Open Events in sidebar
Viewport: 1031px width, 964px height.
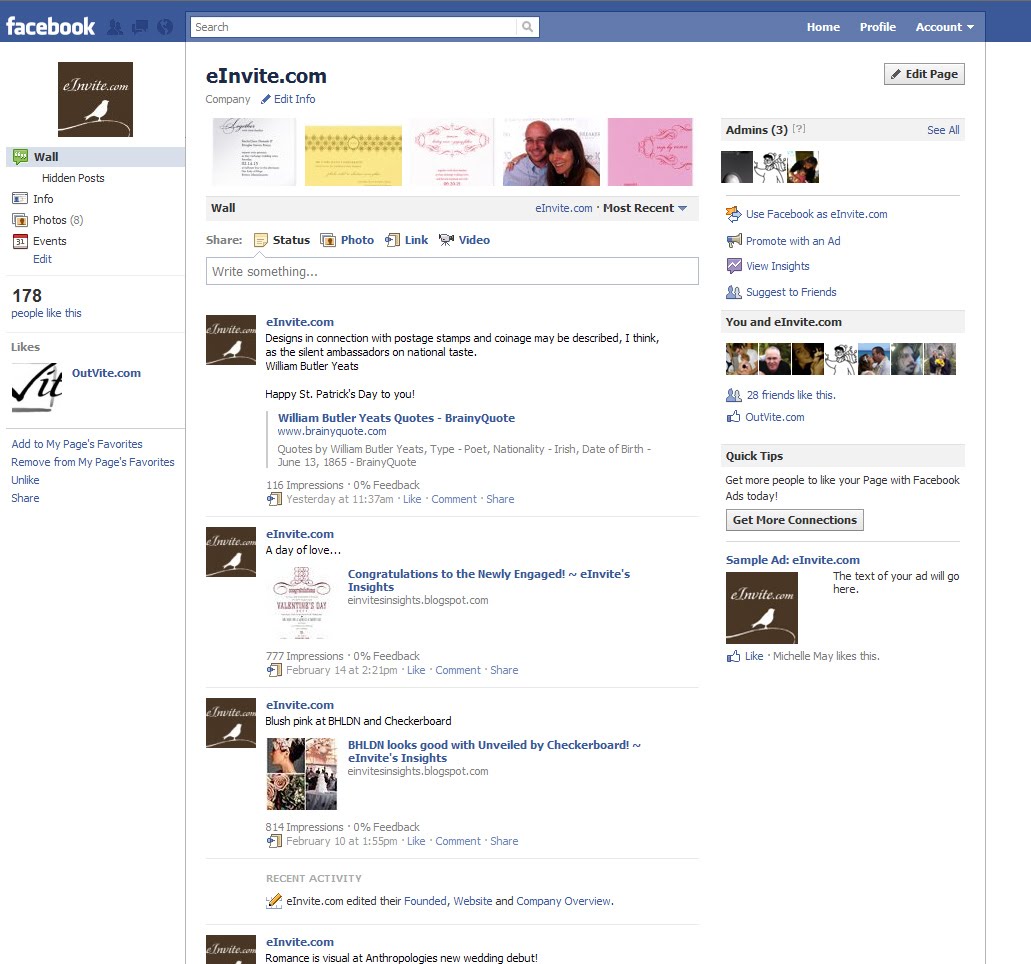click(x=49, y=241)
